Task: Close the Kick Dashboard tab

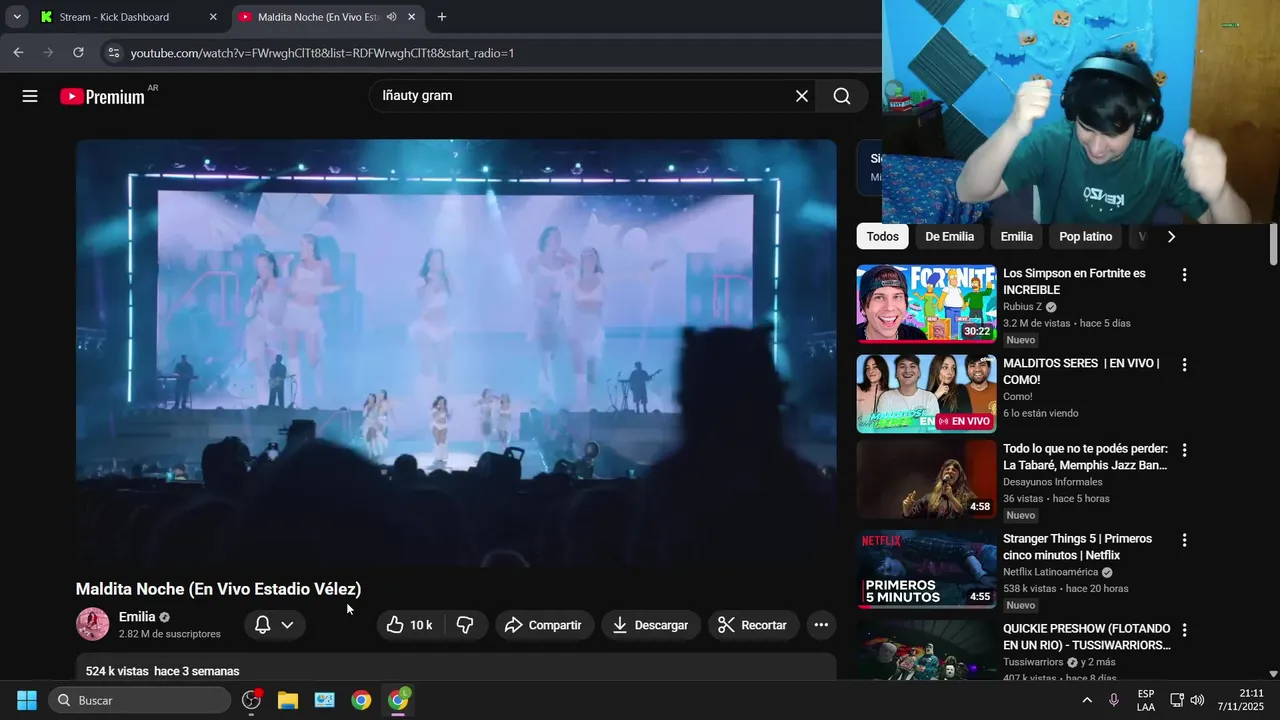Action: pos(213,17)
